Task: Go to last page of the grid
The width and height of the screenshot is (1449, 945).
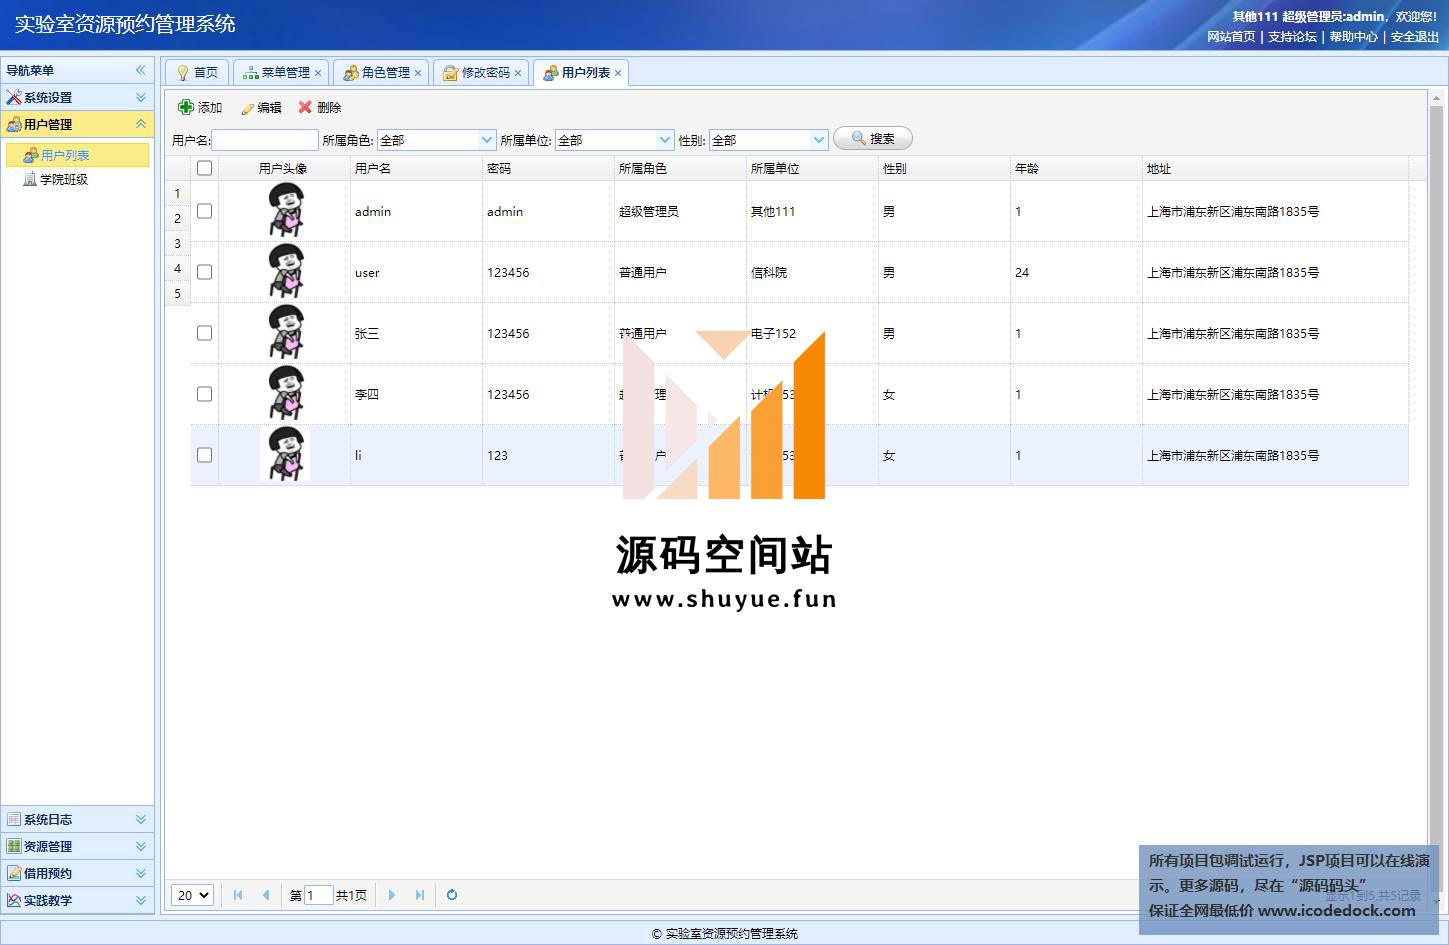Action: (x=420, y=895)
